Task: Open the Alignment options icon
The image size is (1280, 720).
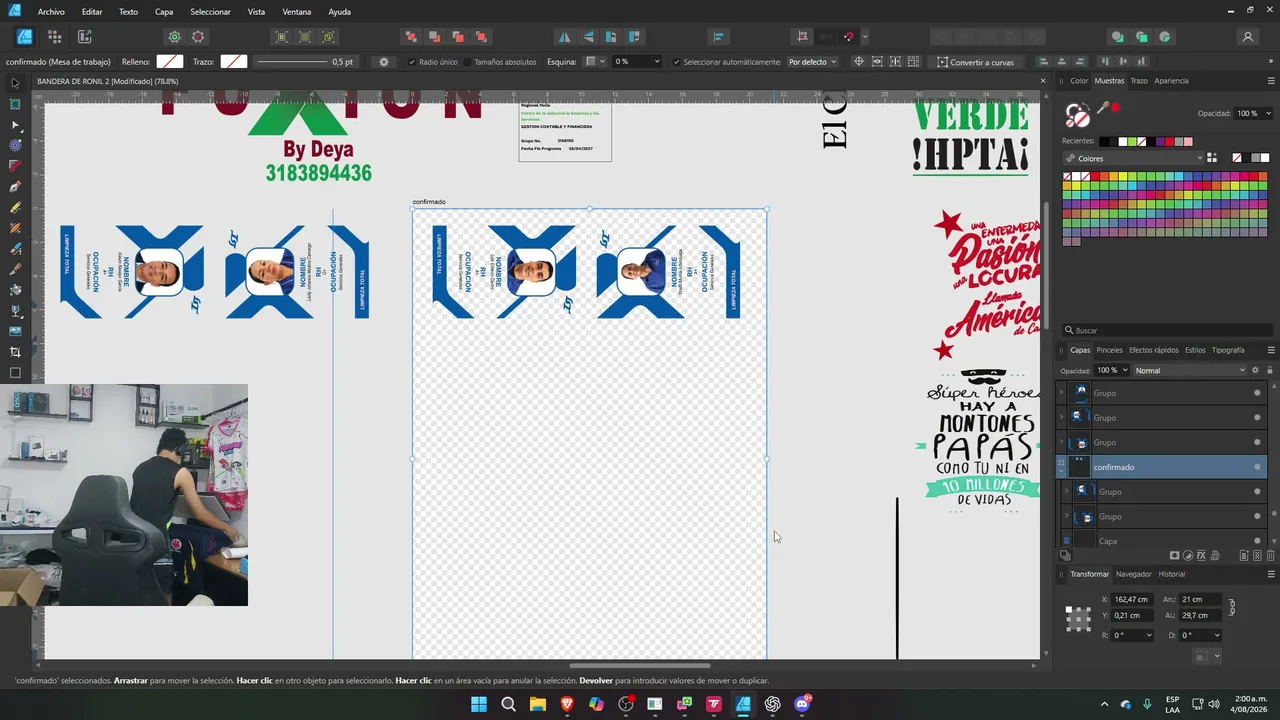Action: click(718, 37)
